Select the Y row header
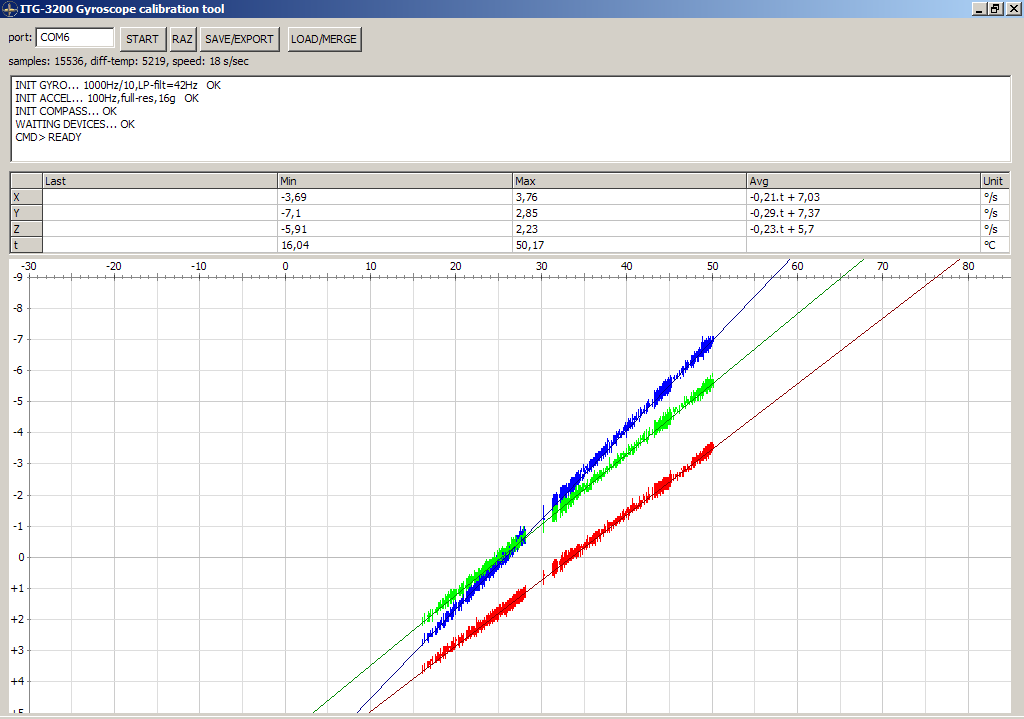This screenshot has width=1024, height=719. coord(27,213)
